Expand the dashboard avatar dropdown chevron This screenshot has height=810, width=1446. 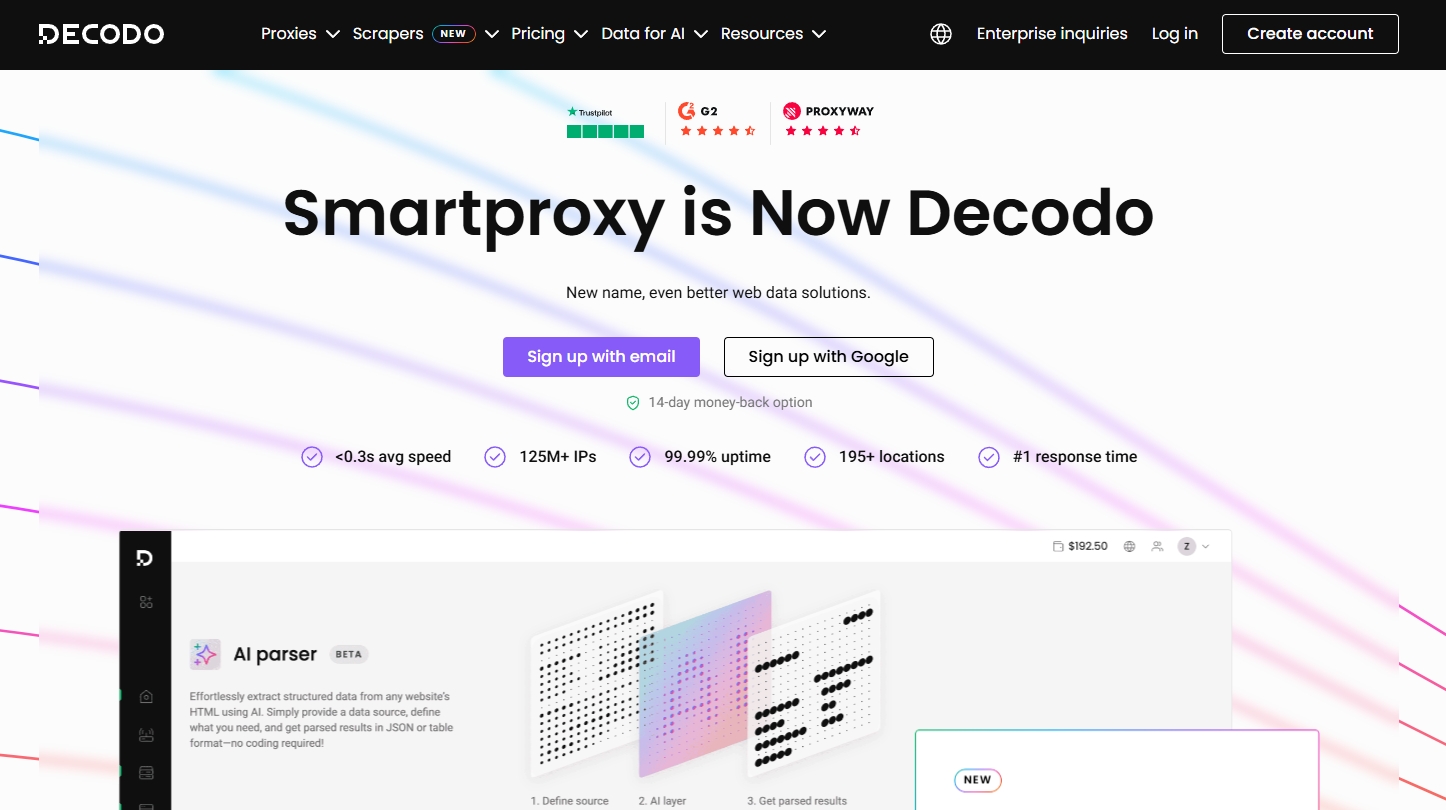coord(1206,547)
